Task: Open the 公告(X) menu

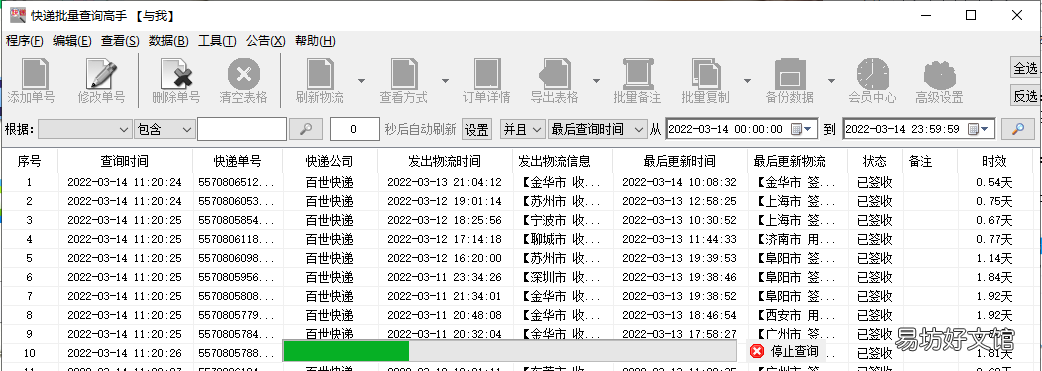Action: (x=266, y=41)
